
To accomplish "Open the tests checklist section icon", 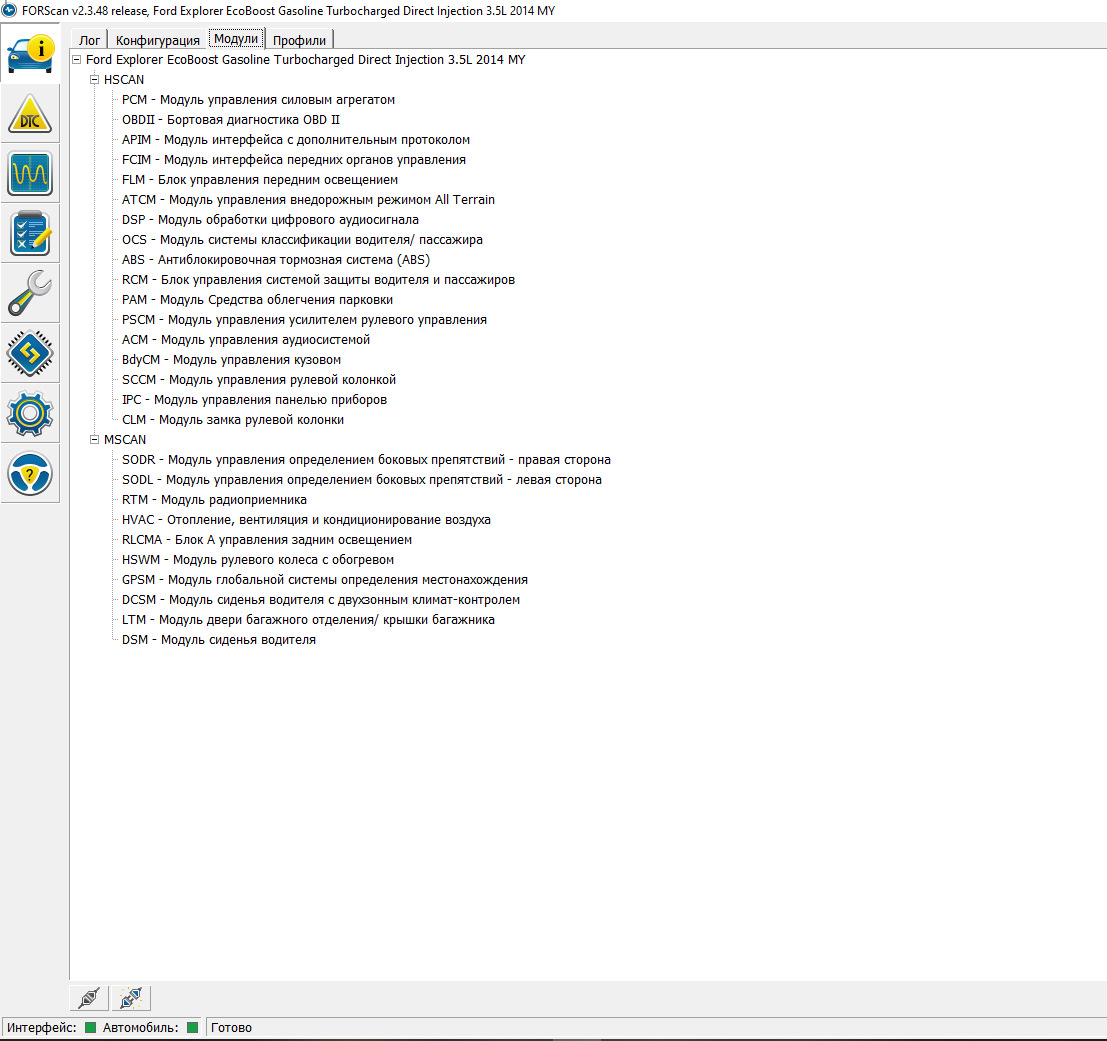I will 30,234.
